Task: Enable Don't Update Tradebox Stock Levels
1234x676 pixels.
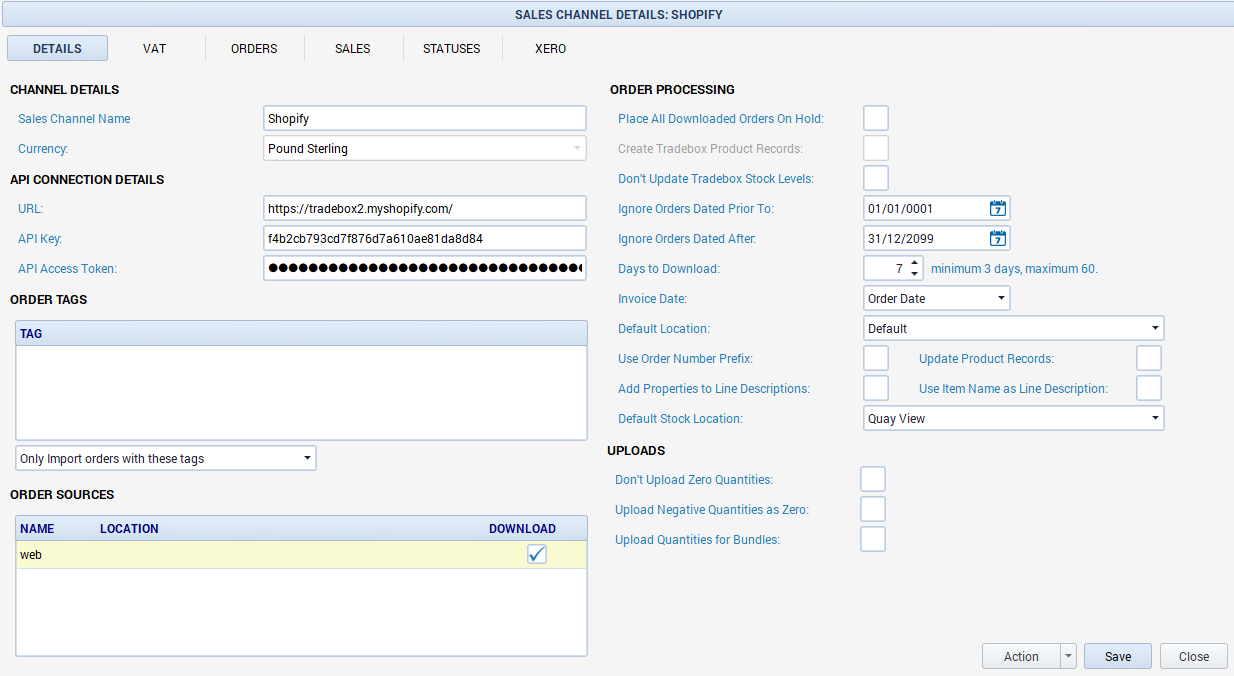Action: 876,178
